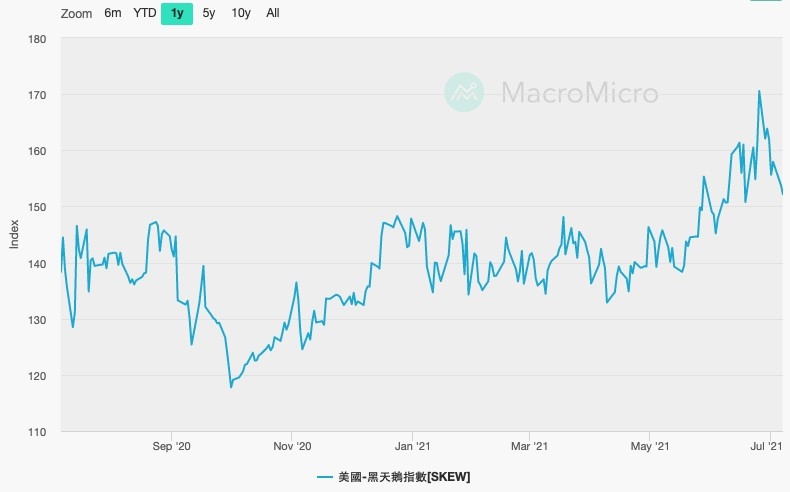Click the Nov '20 x-axis label
Image resolution: width=790 pixels, height=492 pixels.
pyautogui.click(x=293, y=447)
